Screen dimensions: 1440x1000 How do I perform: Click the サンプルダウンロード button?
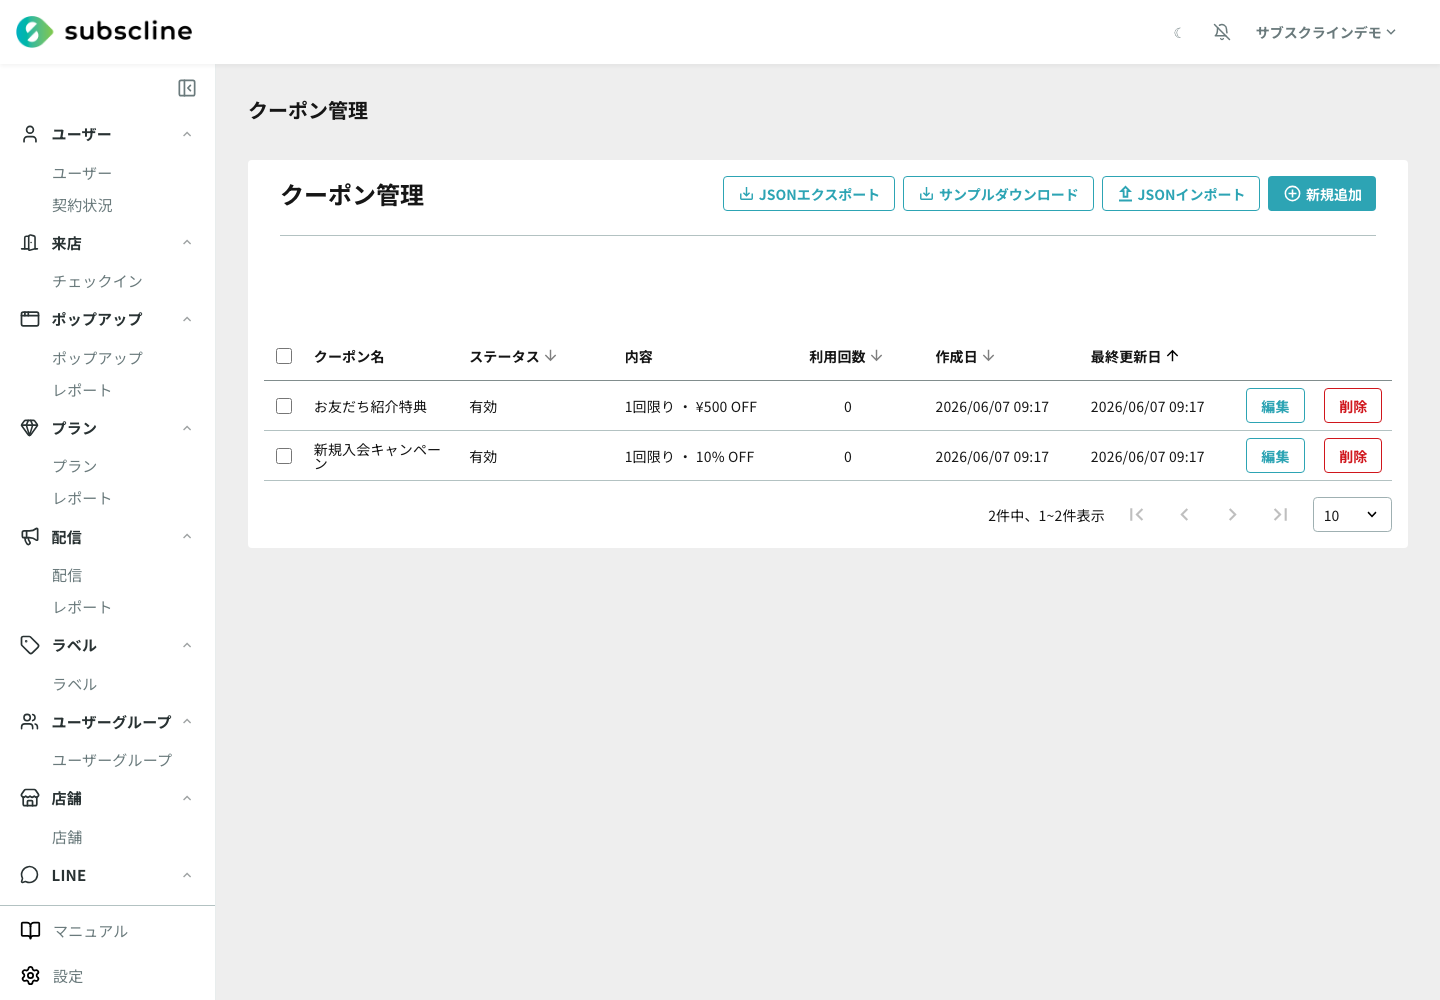pyautogui.click(x=998, y=194)
